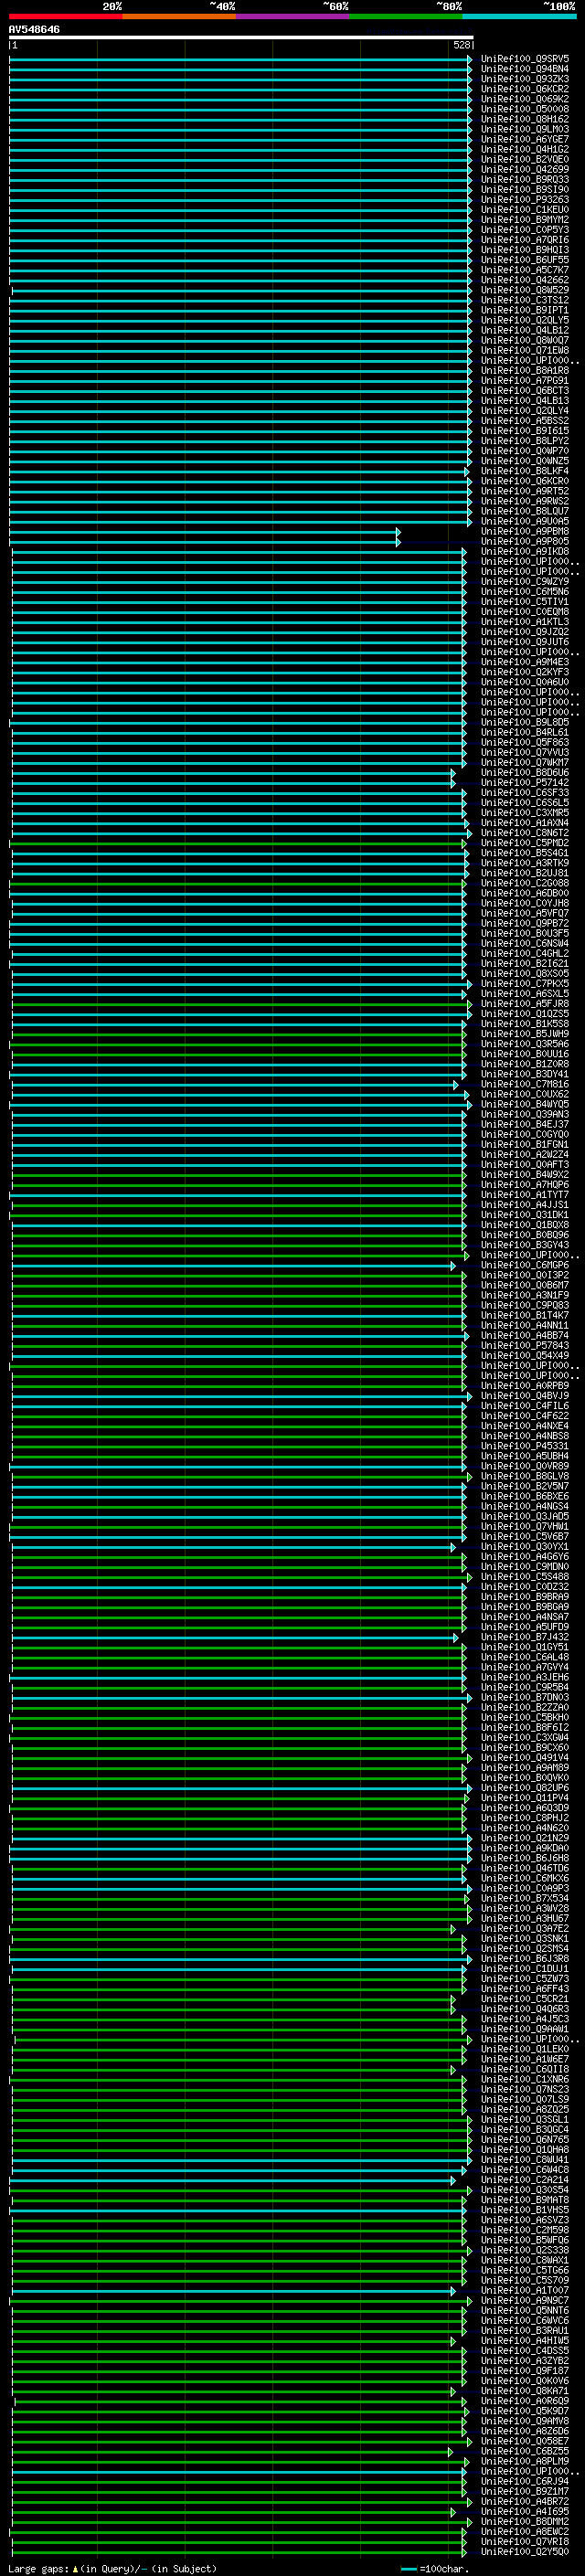The image size is (585, 2576).
Task: Open the UniRef100_O50008 hit label
Action: pyautogui.click(x=524, y=109)
